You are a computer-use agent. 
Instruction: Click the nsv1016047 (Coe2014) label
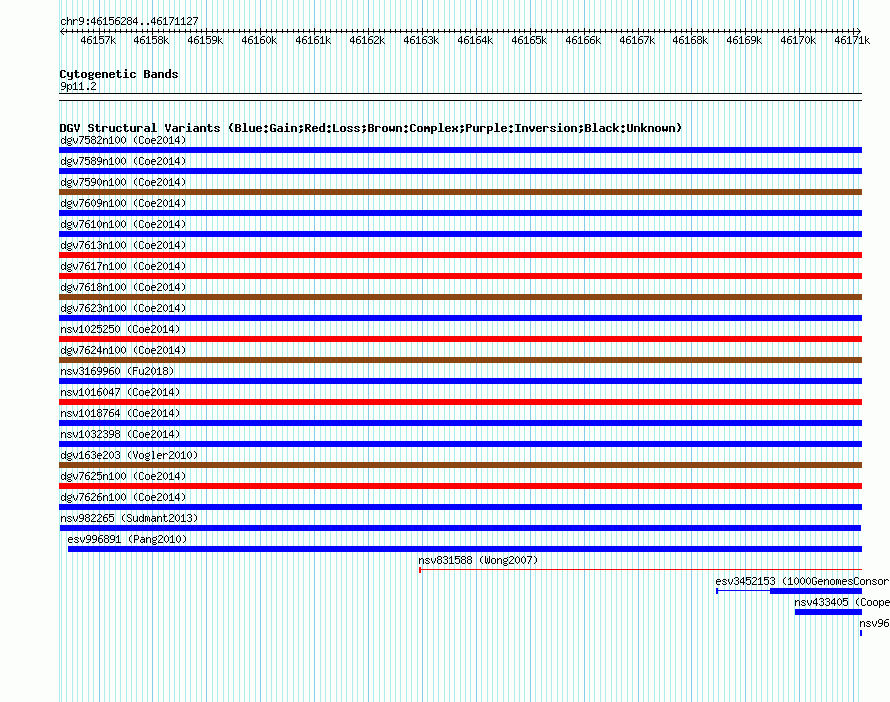[120, 392]
